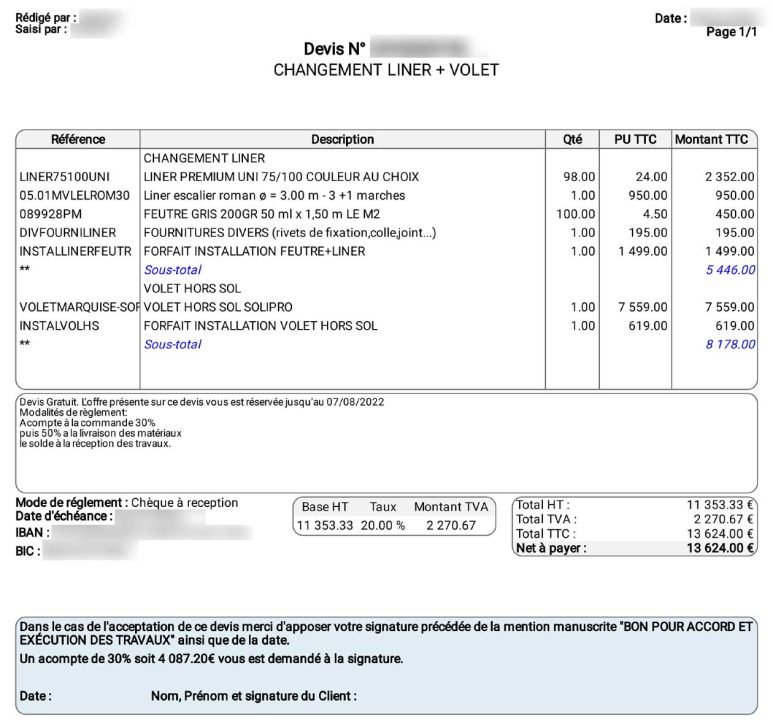Select quantity "98.00"
773x720 pixels.
pyautogui.click(x=579, y=177)
